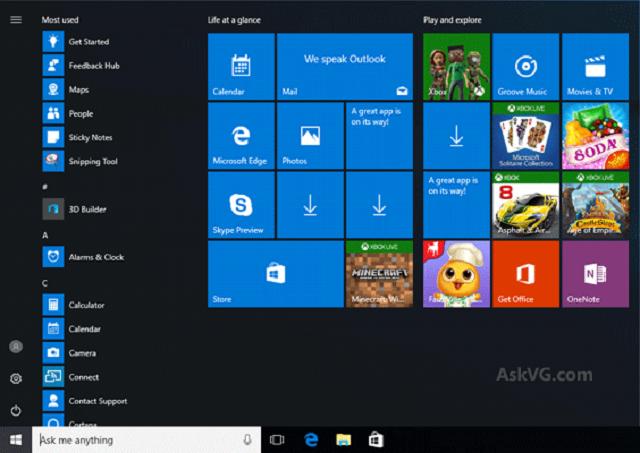The height and width of the screenshot is (453, 640).
Task: Jump via the letter C header
Action: [45, 283]
